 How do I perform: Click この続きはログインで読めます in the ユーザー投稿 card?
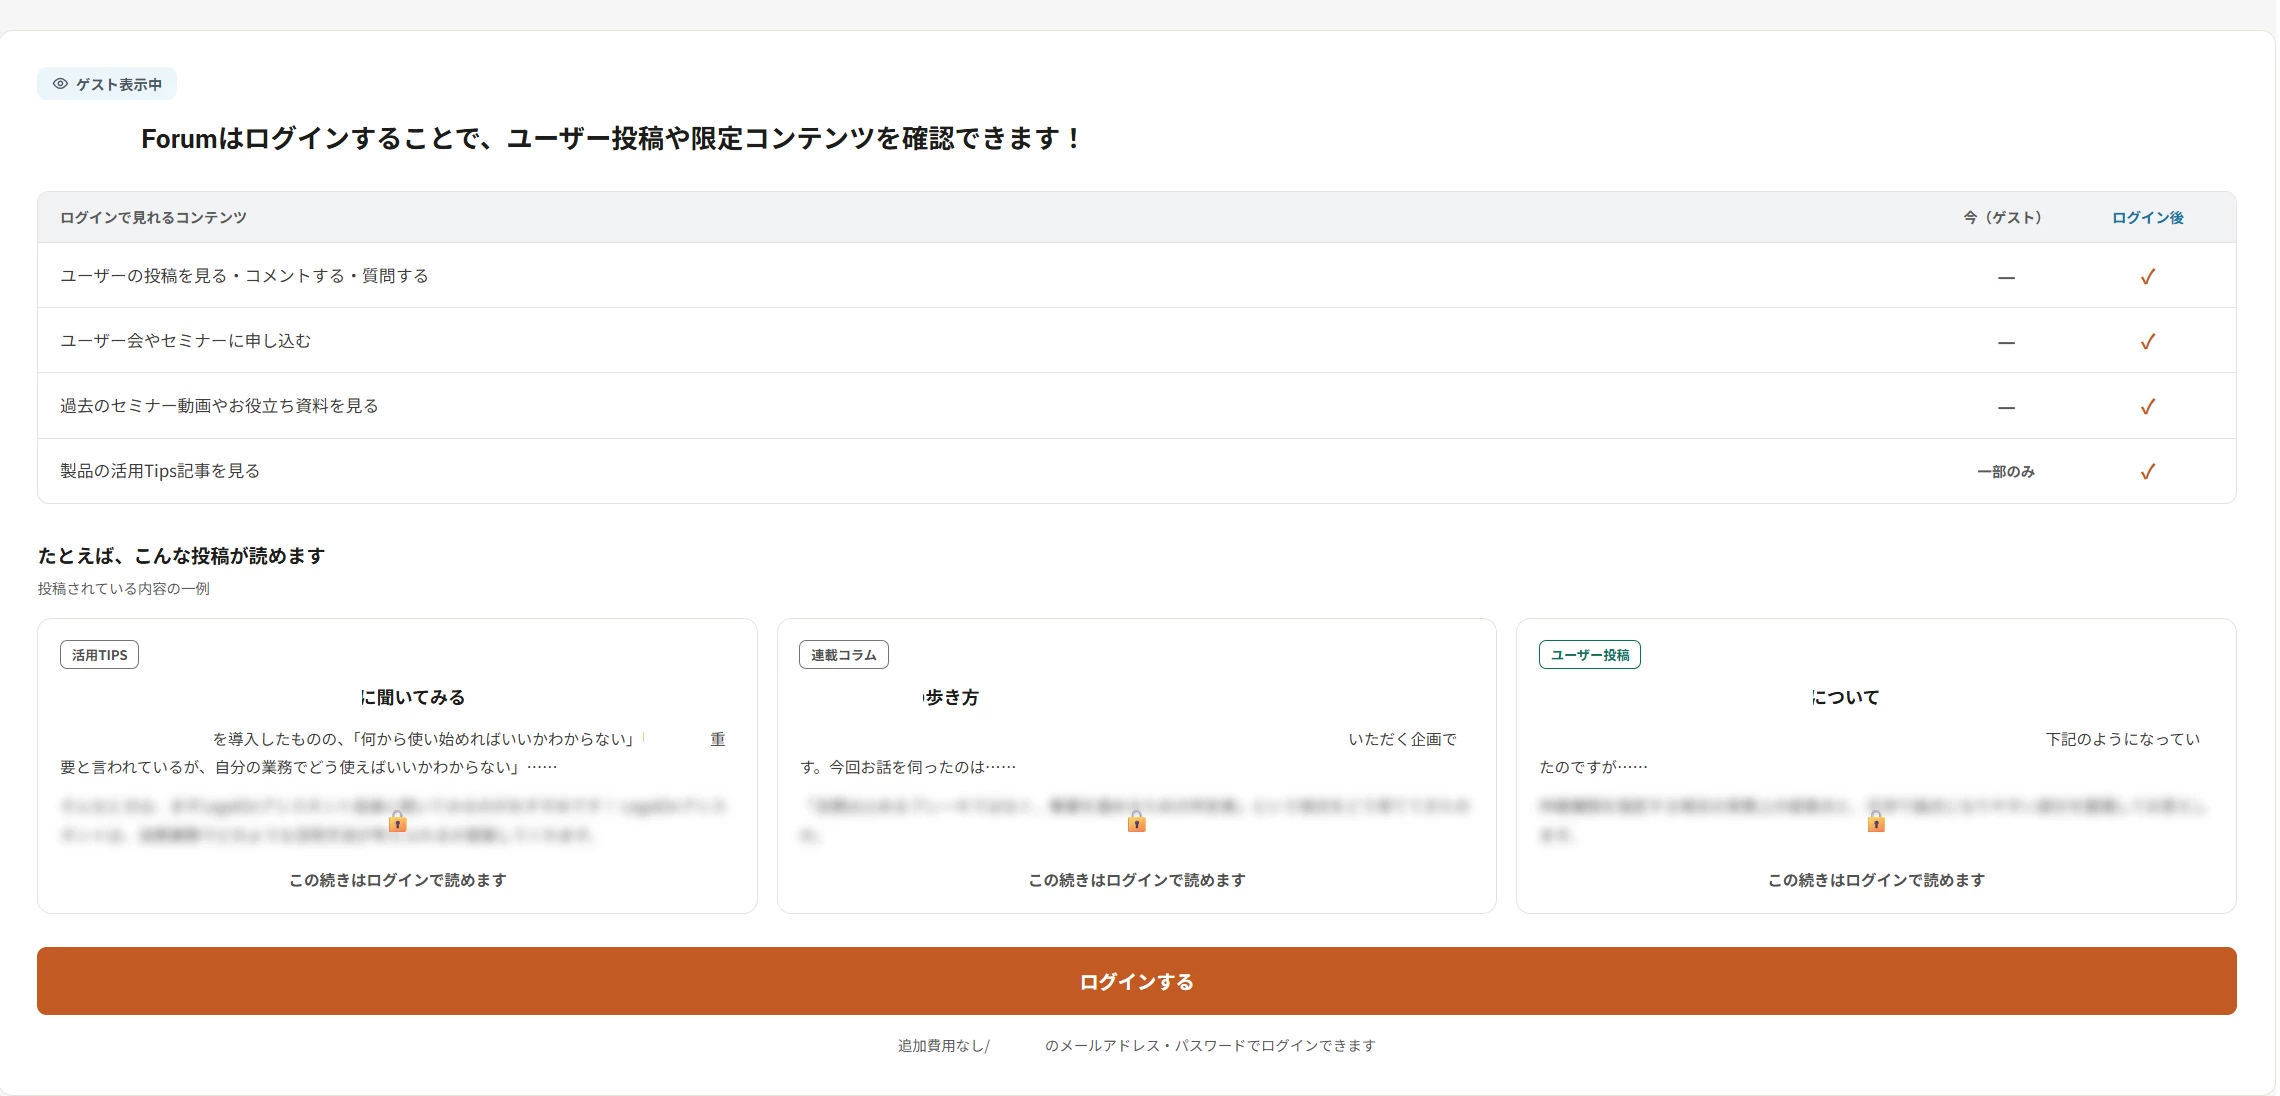pyautogui.click(x=1877, y=880)
